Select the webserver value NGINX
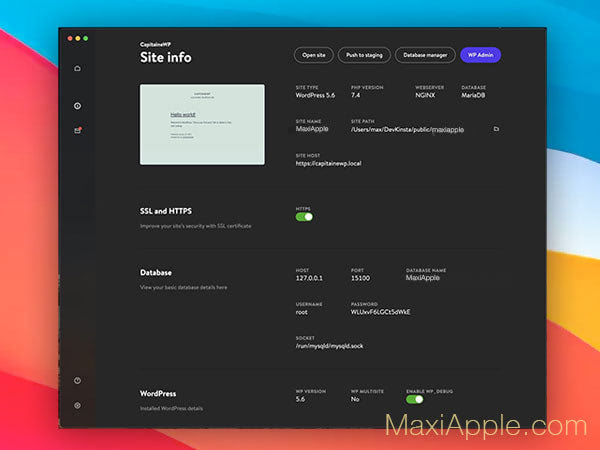 pyautogui.click(x=425, y=95)
